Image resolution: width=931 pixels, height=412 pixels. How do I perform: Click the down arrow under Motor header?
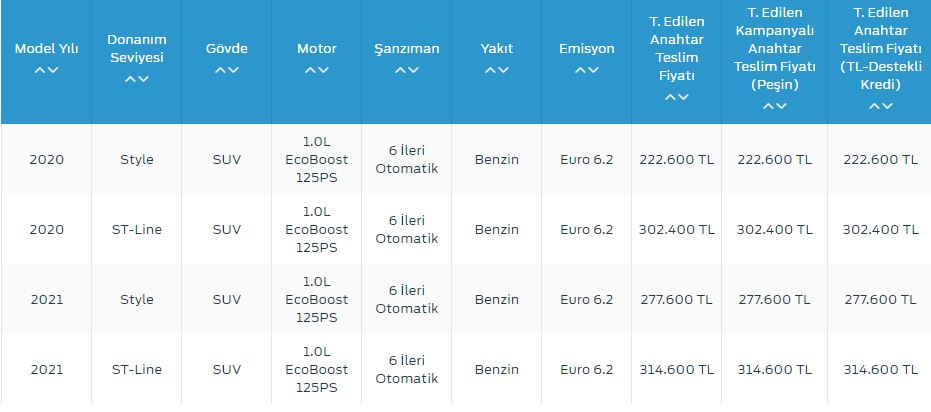(323, 70)
